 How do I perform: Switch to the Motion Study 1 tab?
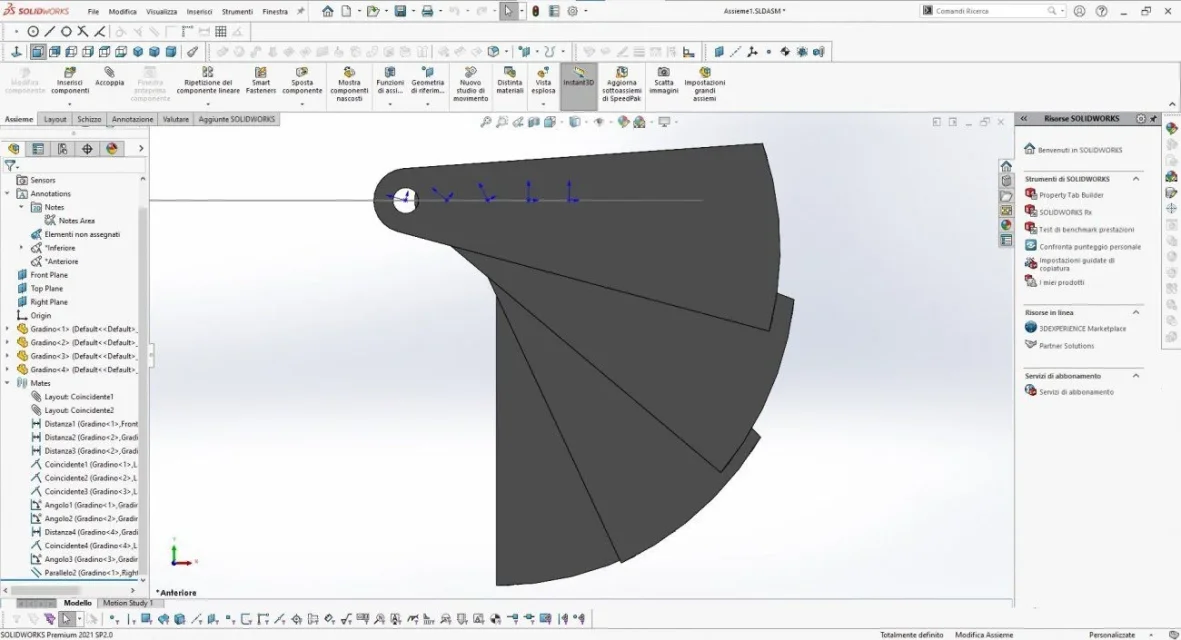click(127, 603)
